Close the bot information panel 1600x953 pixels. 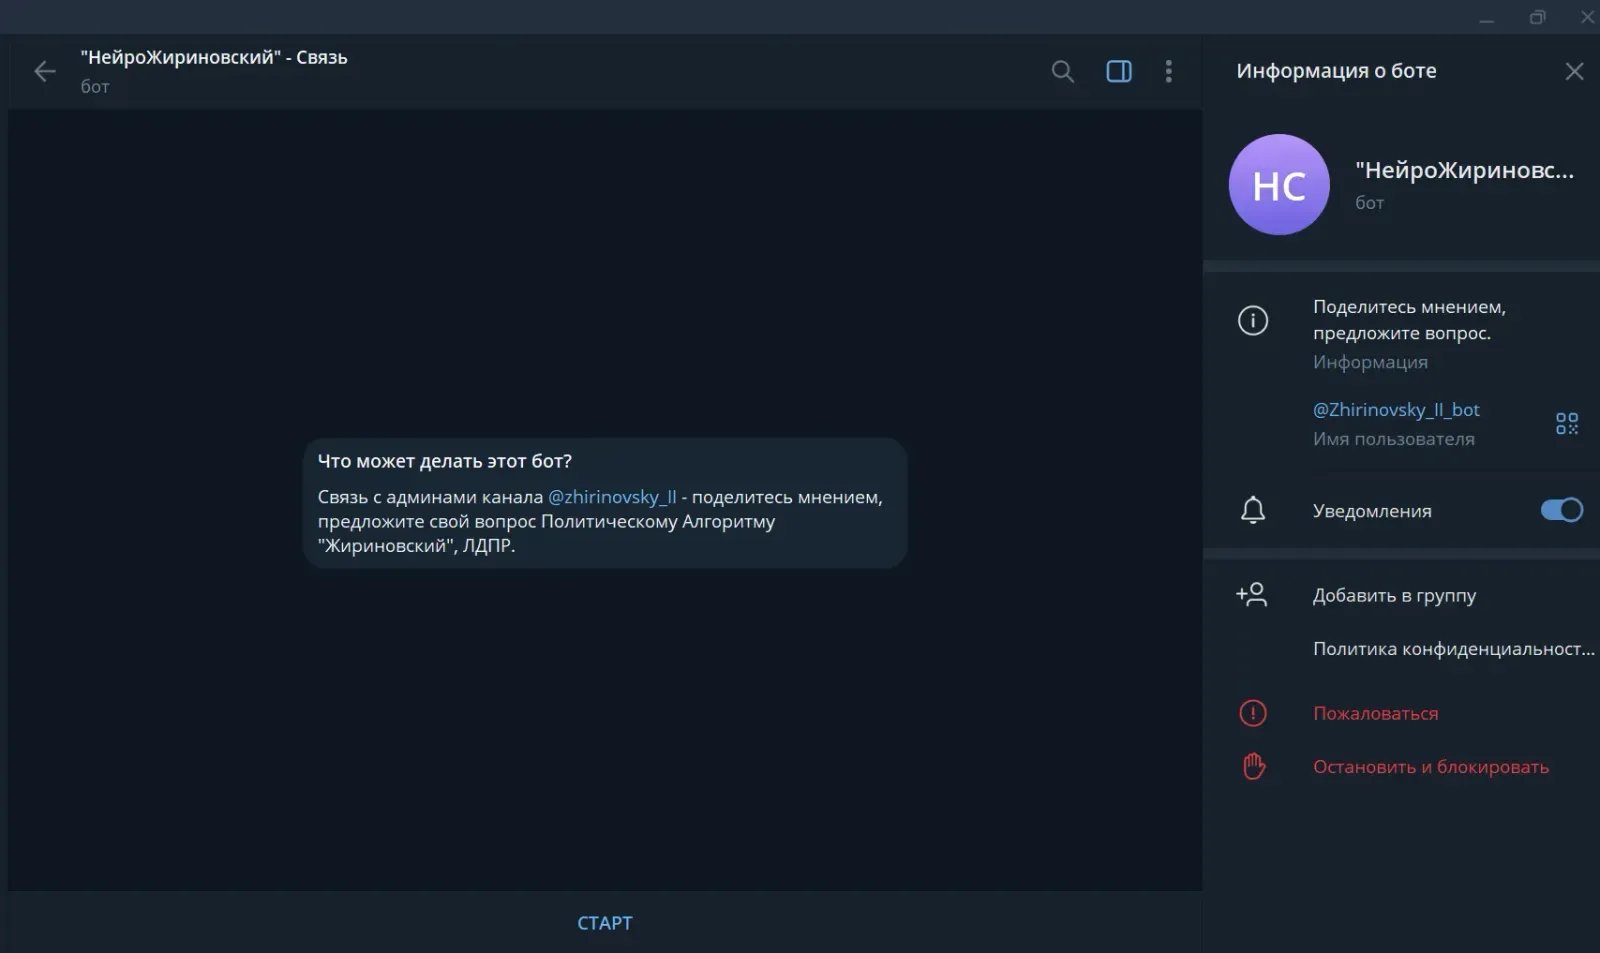tap(1574, 71)
